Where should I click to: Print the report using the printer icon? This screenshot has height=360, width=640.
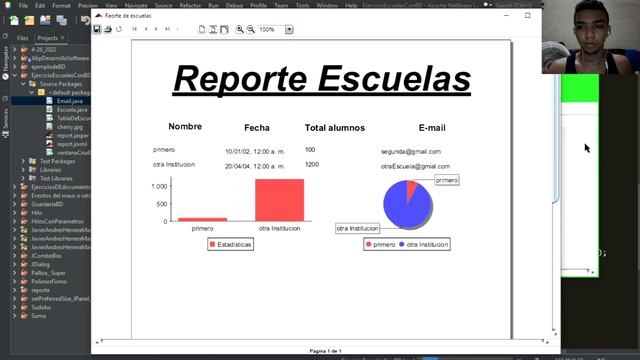108,29
